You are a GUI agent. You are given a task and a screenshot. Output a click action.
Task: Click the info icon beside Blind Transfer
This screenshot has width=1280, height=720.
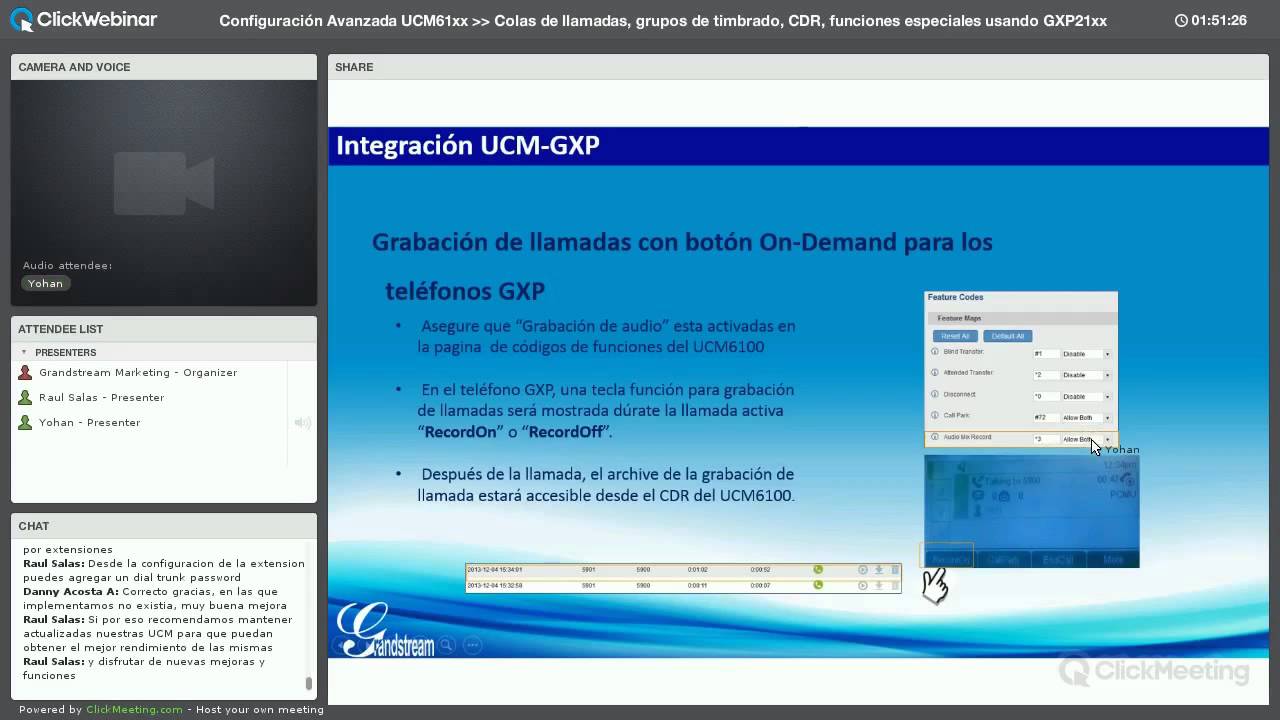pos(935,351)
